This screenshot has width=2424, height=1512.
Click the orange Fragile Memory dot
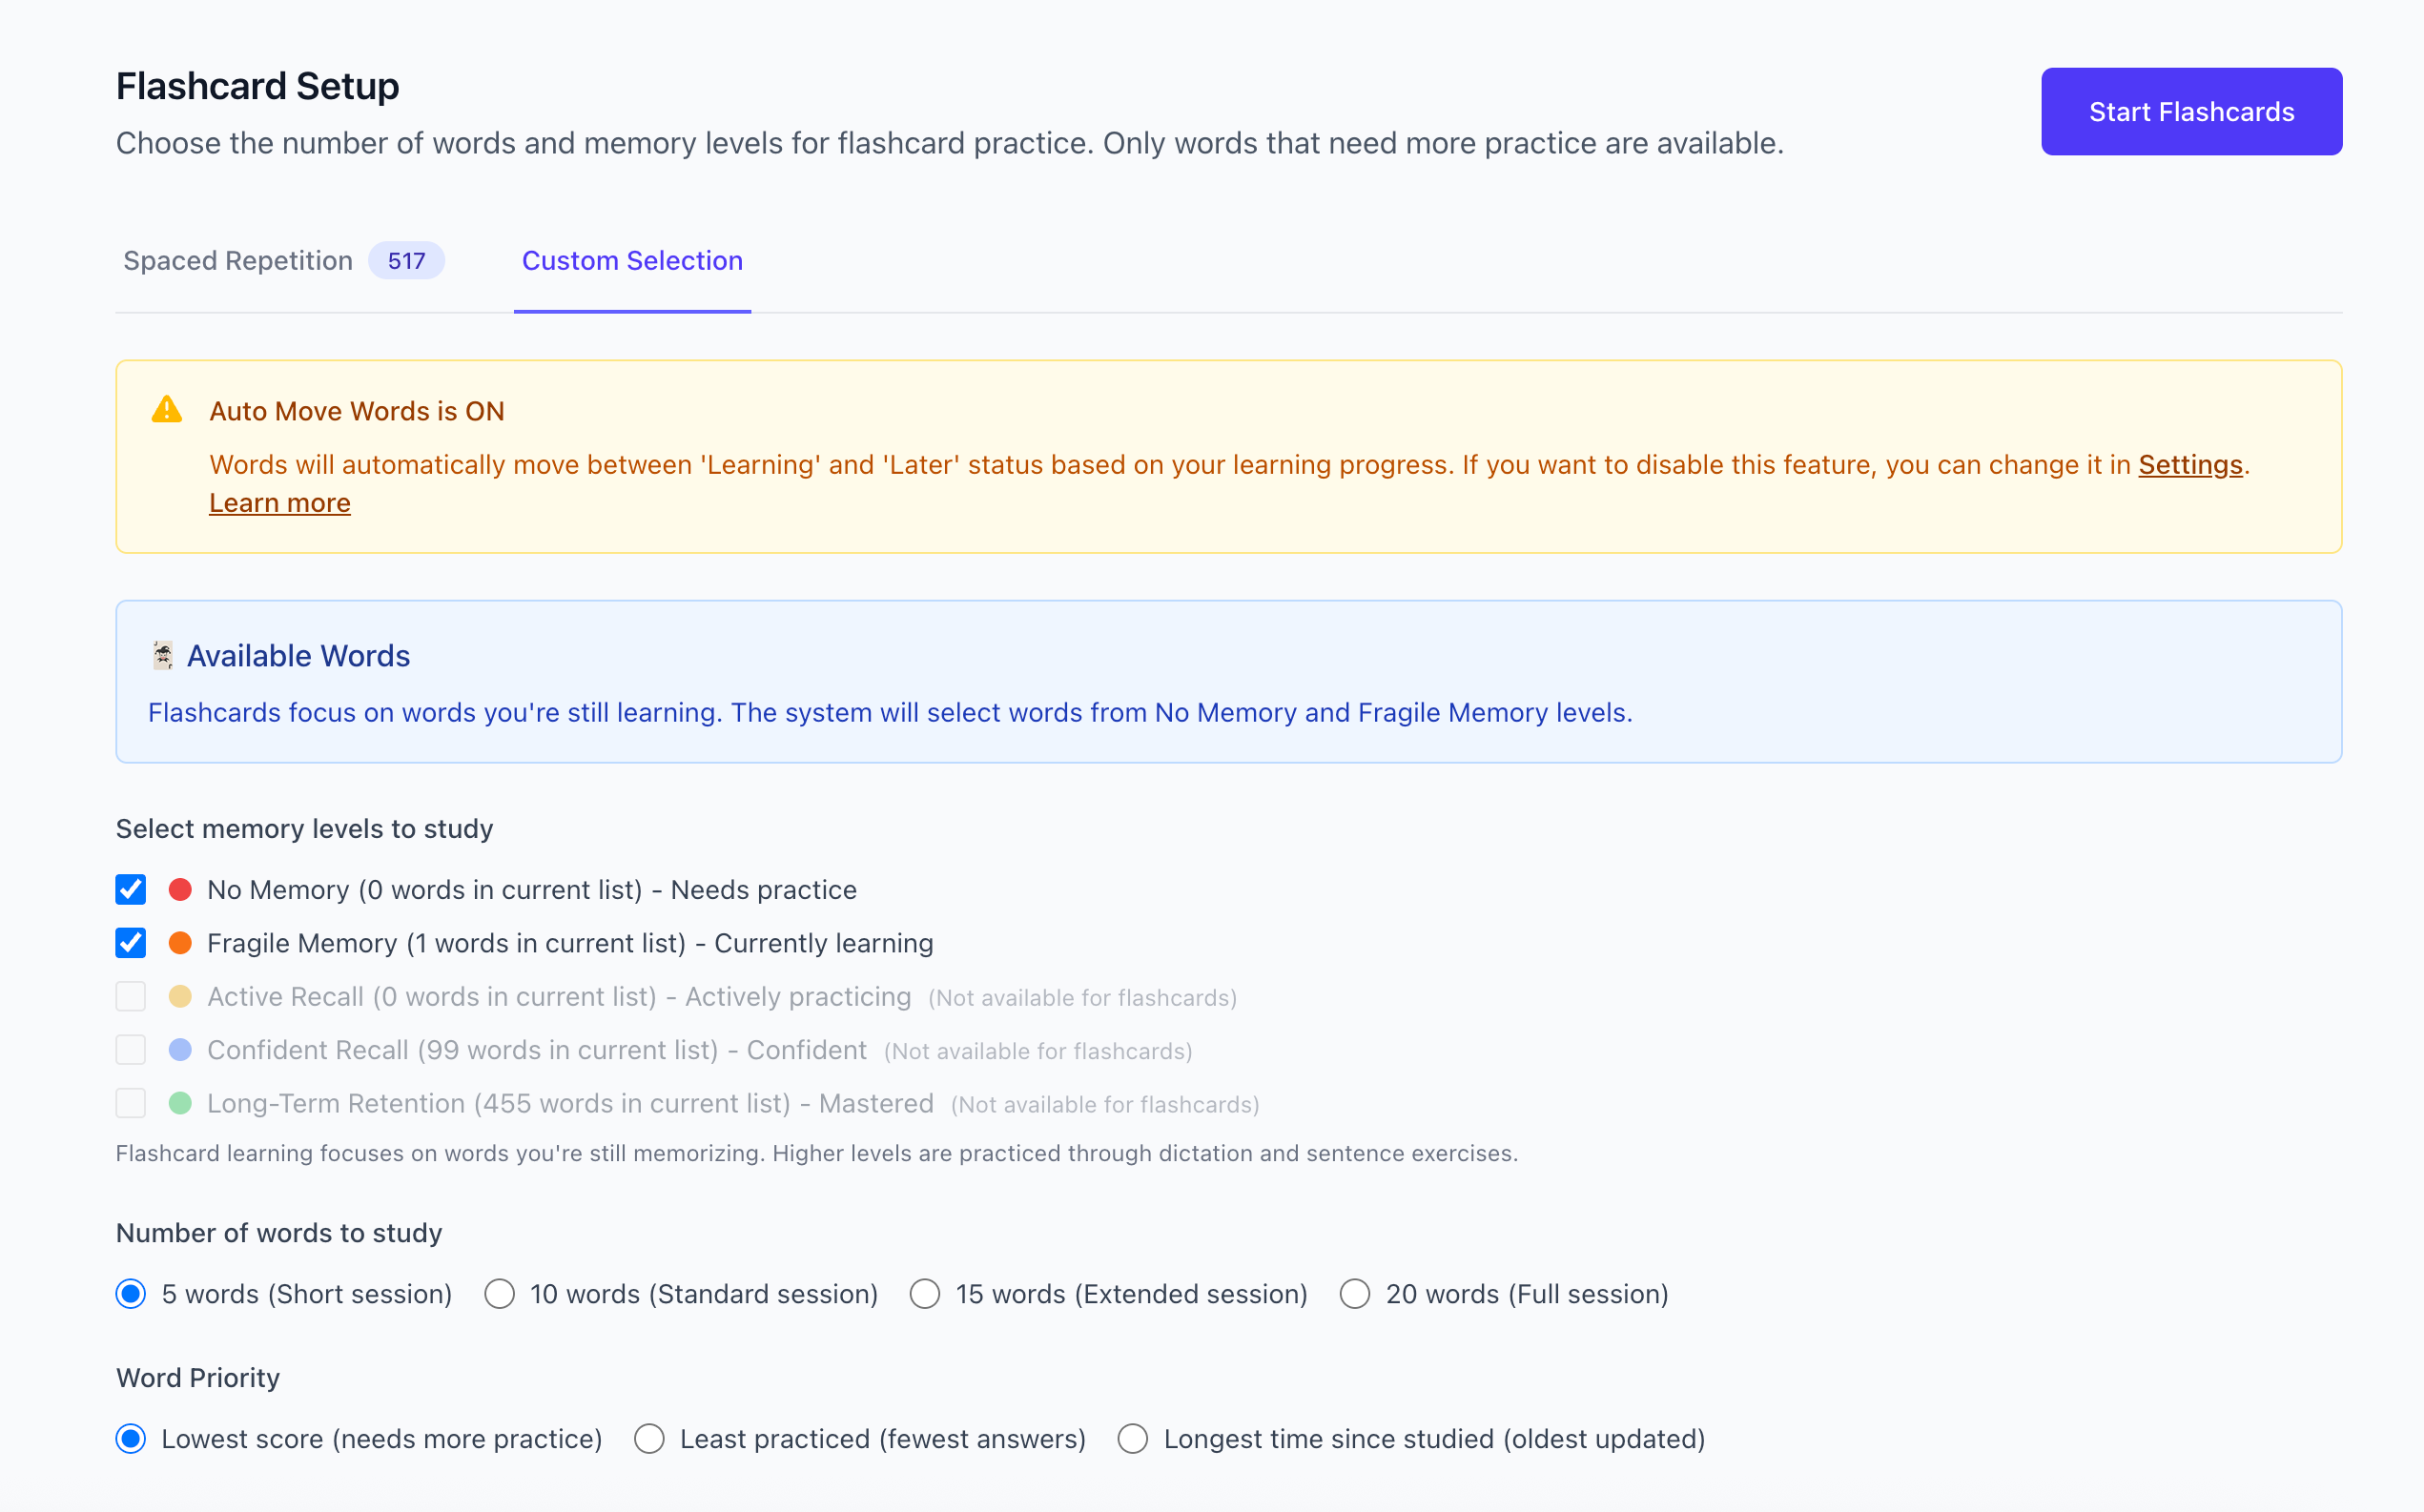(180, 943)
